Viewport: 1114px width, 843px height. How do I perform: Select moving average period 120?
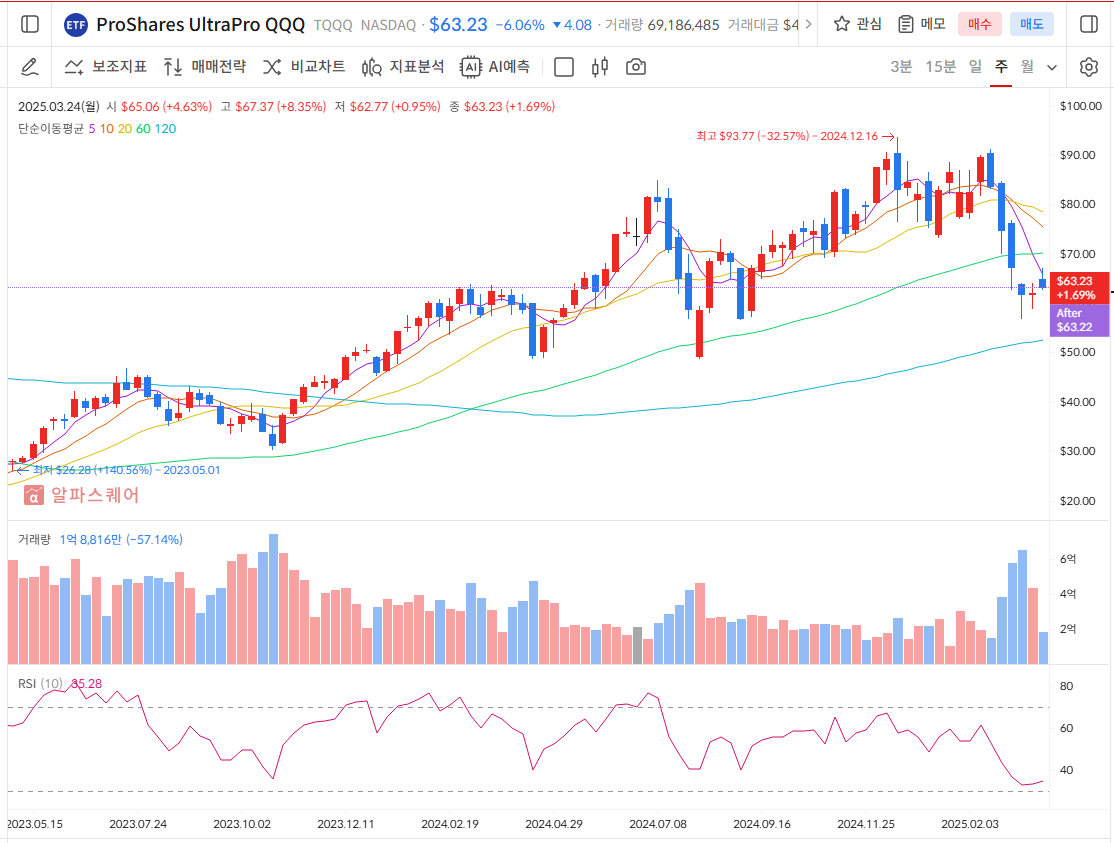[x=166, y=129]
